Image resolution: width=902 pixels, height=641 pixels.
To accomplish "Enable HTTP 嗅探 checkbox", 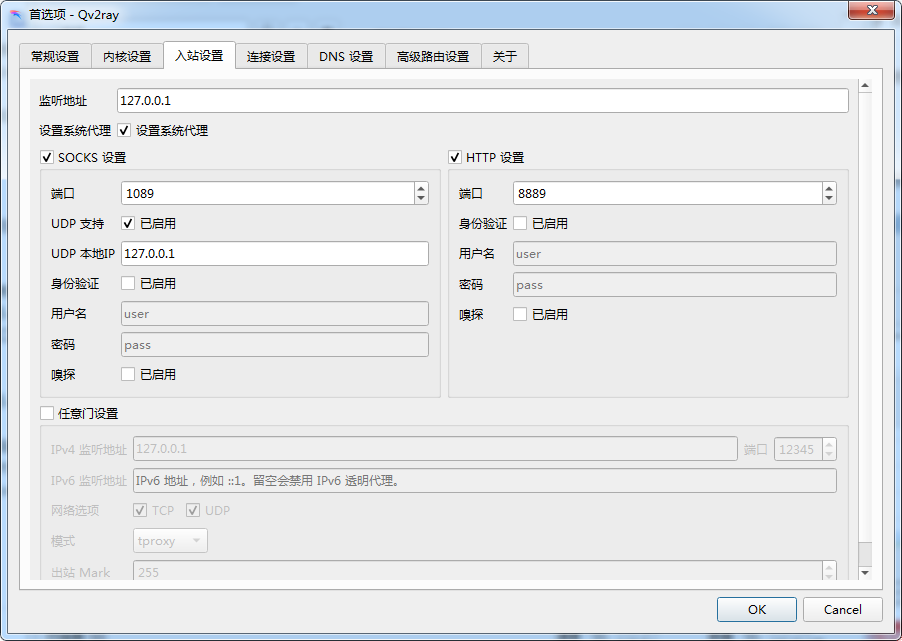I will pos(520,314).
